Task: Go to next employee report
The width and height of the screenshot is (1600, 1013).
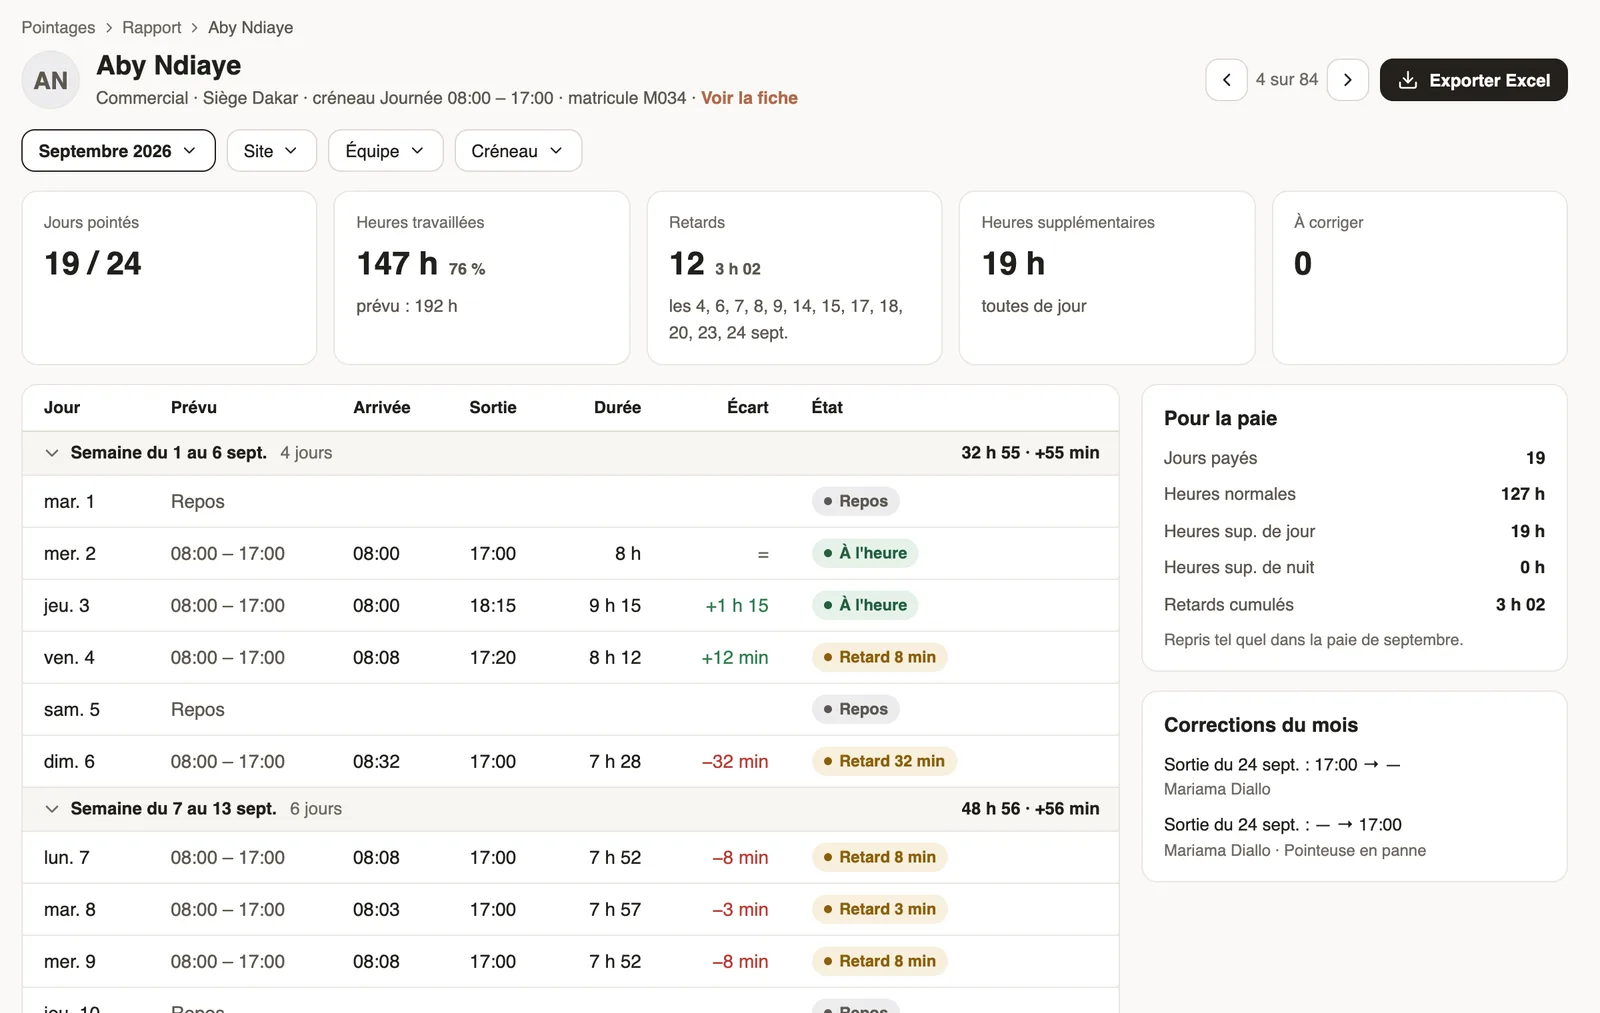Action: 1347,80
